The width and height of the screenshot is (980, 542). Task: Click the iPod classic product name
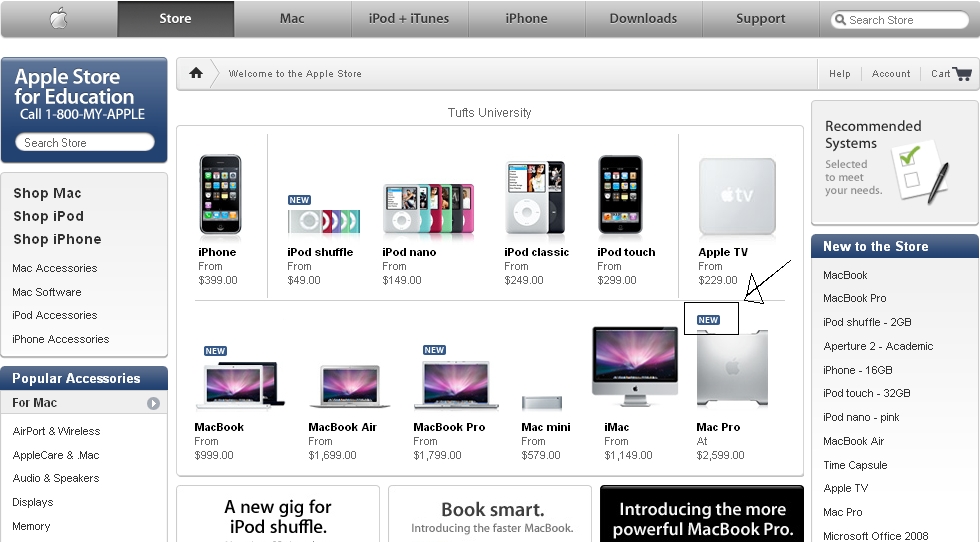pos(536,252)
